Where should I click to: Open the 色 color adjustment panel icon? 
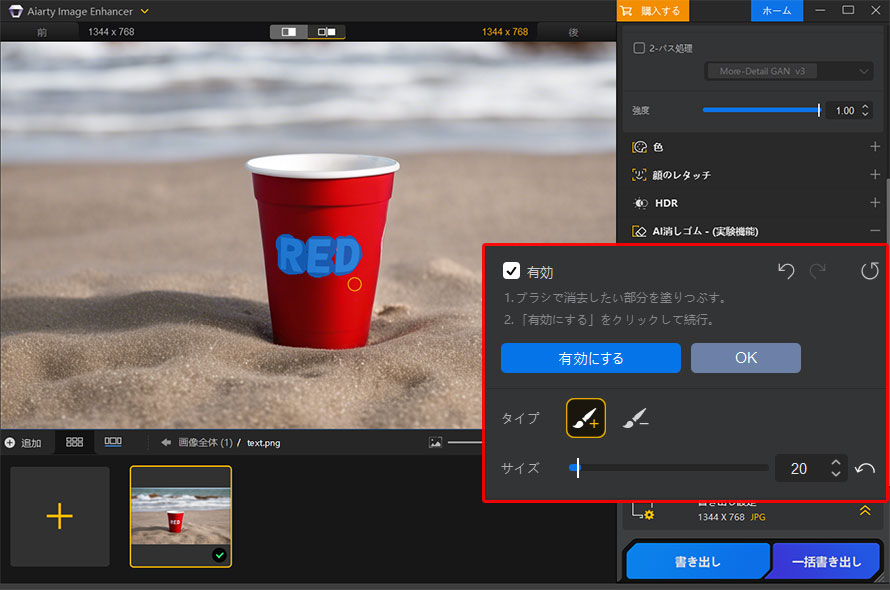(x=639, y=147)
